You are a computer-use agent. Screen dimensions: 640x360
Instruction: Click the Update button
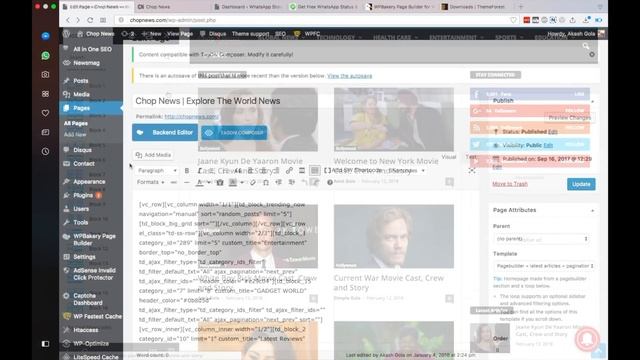pos(581,184)
